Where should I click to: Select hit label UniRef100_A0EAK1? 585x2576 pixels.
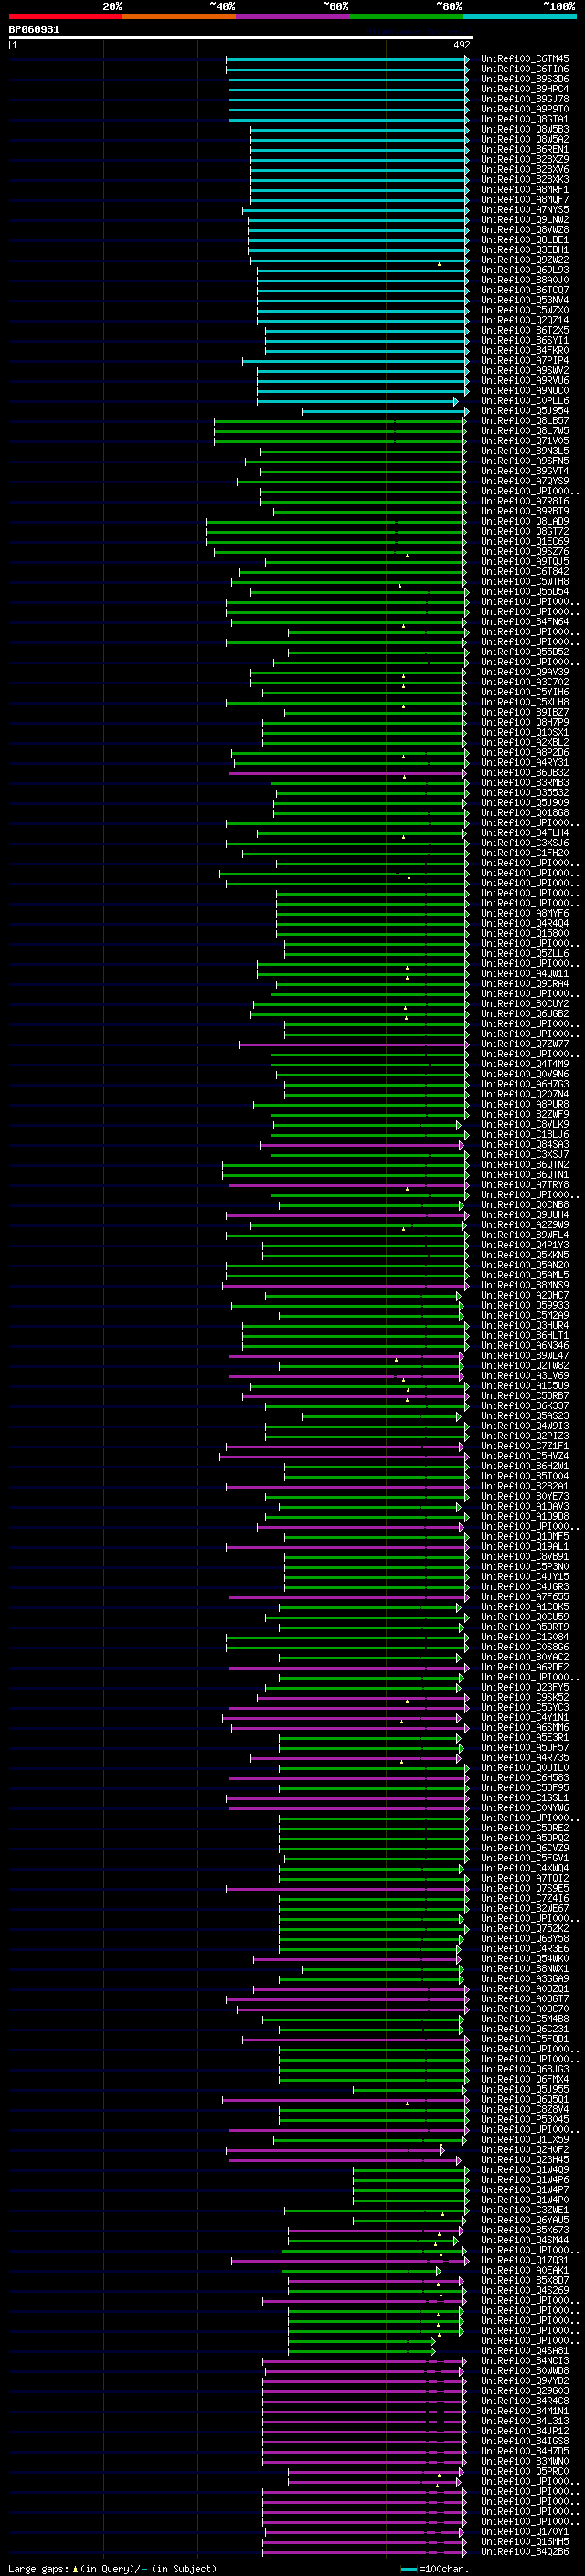coord(525,2272)
